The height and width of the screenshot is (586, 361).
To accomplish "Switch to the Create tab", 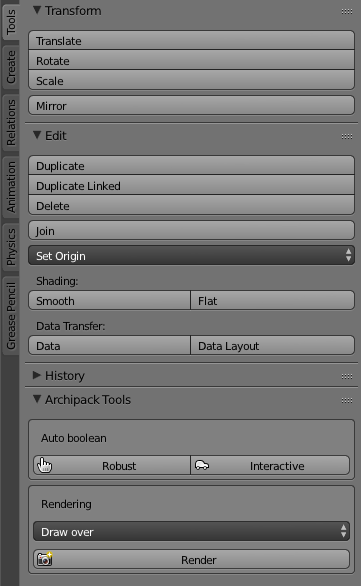I will tap(10, 67).
